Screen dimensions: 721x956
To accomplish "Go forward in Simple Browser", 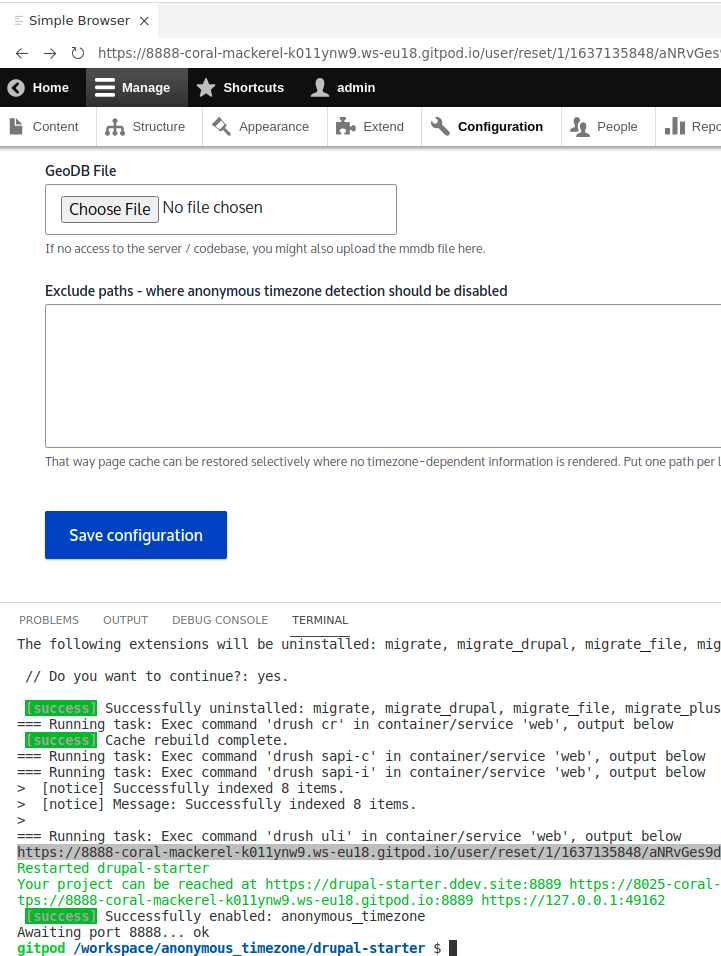I will pos(50,54).
